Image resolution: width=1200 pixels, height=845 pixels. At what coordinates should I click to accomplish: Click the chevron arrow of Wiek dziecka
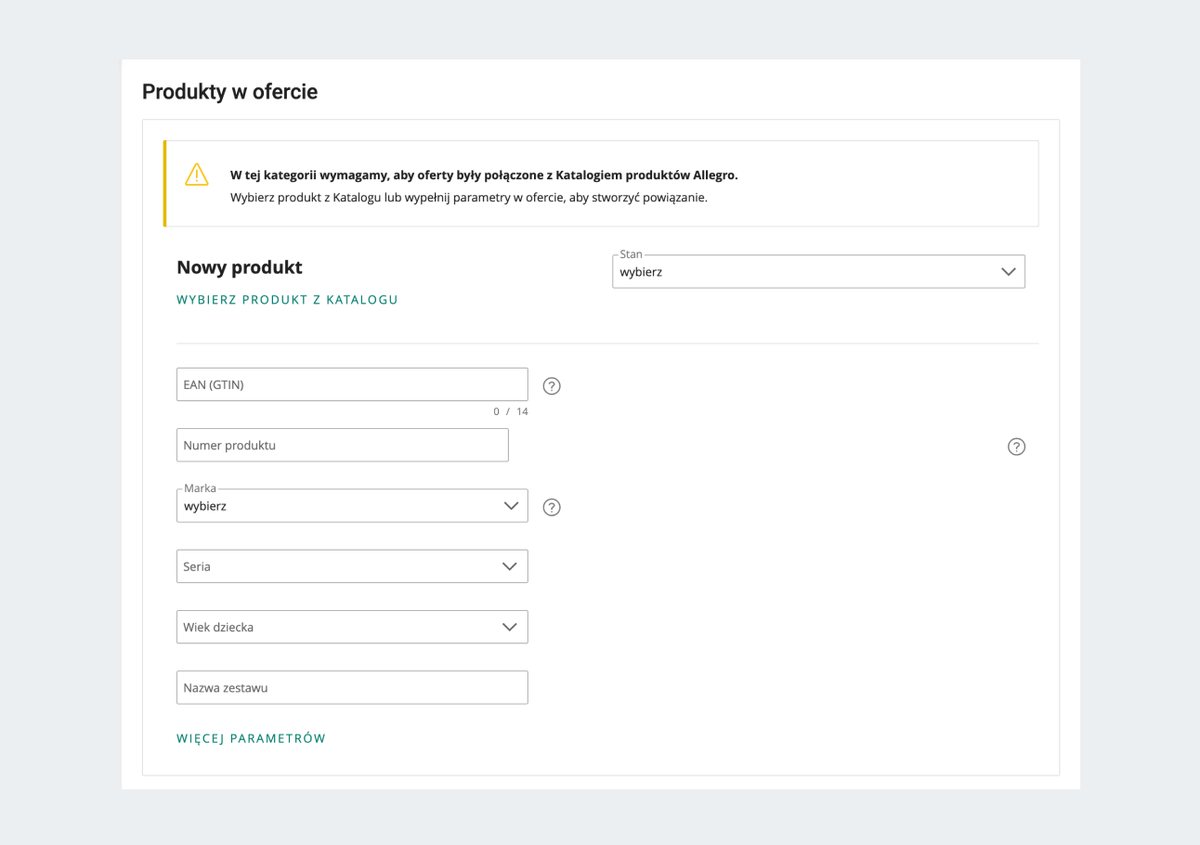[510, 627]
